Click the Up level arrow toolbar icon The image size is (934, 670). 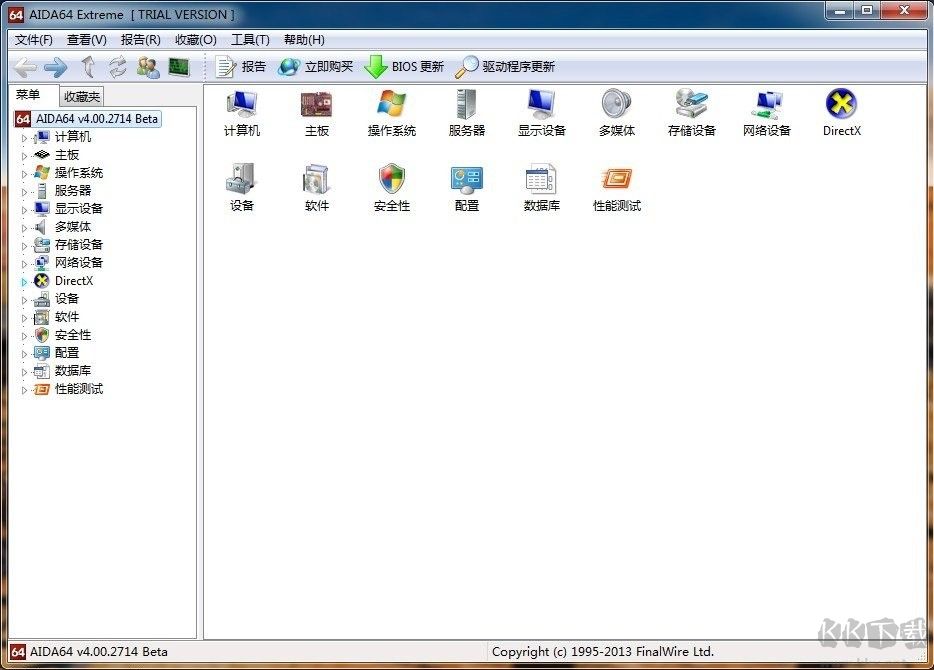point(88,67)
